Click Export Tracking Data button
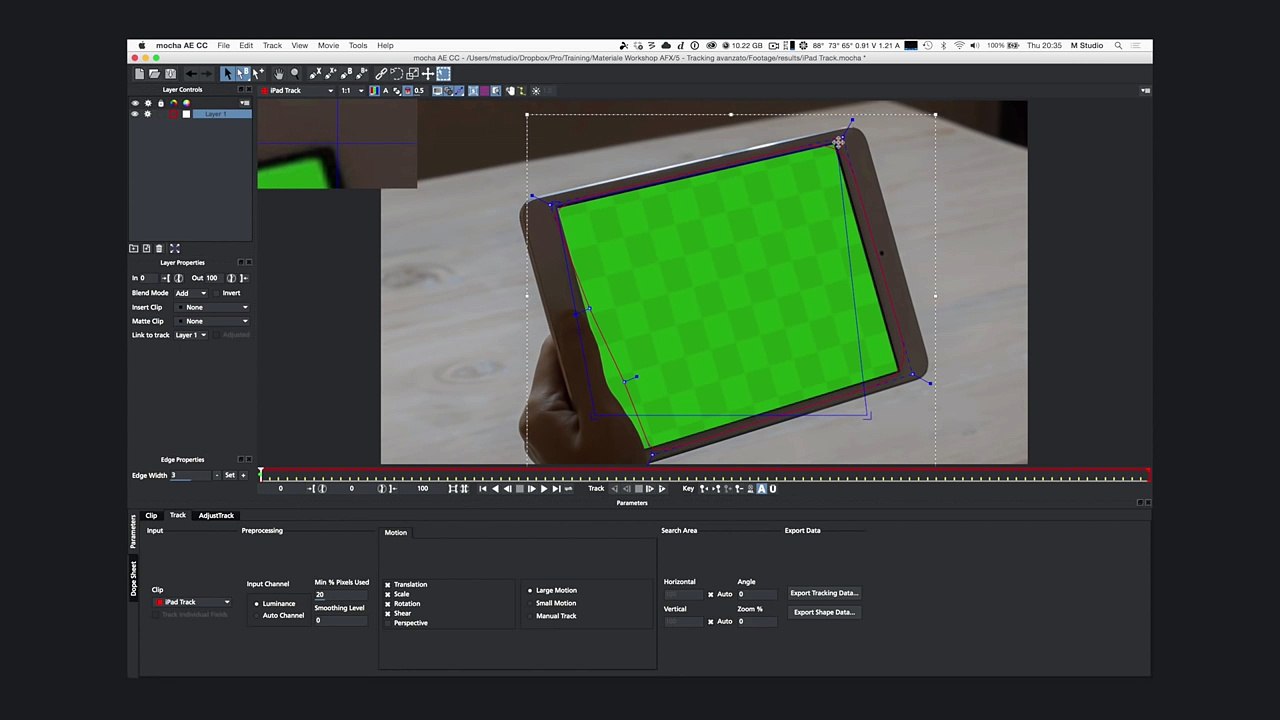 click(x=824, y=593)
